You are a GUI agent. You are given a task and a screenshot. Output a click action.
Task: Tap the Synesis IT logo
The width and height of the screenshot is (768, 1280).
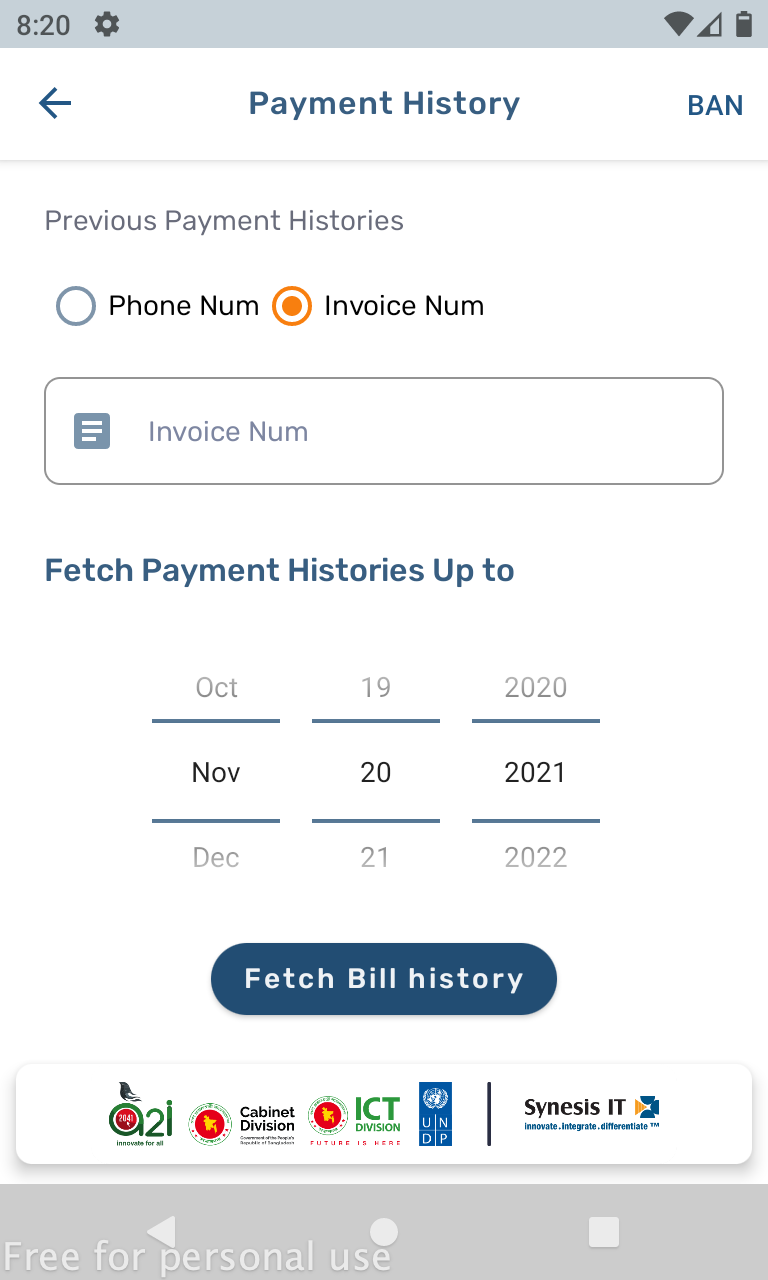[592, 1112]
